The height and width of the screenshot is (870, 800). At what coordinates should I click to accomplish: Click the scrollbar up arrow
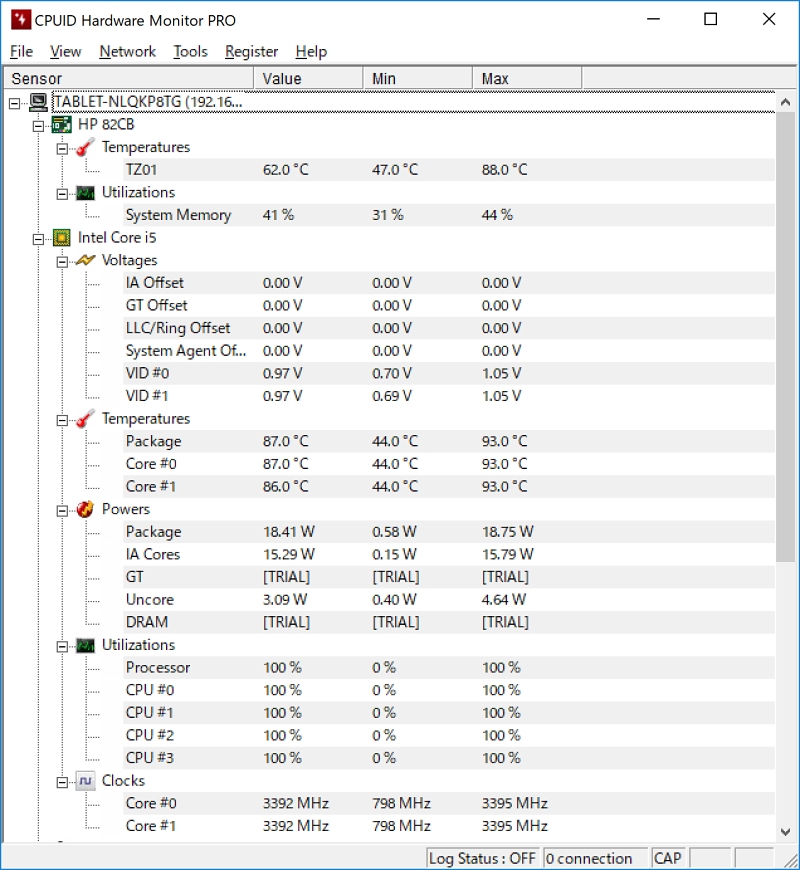785,102
